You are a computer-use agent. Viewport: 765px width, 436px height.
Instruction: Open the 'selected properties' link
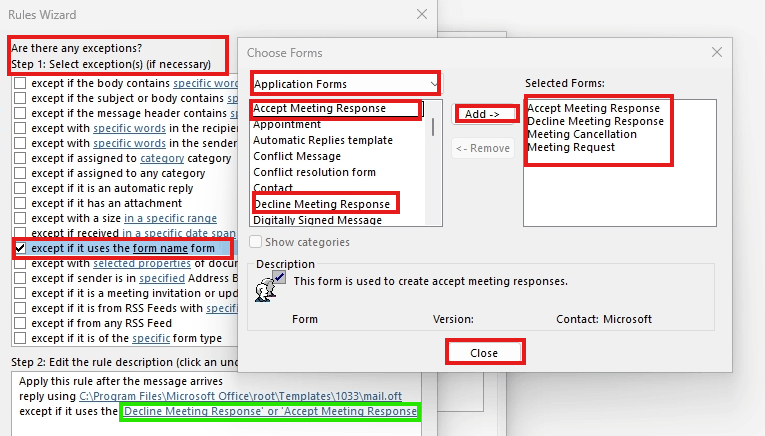(142, 263)
